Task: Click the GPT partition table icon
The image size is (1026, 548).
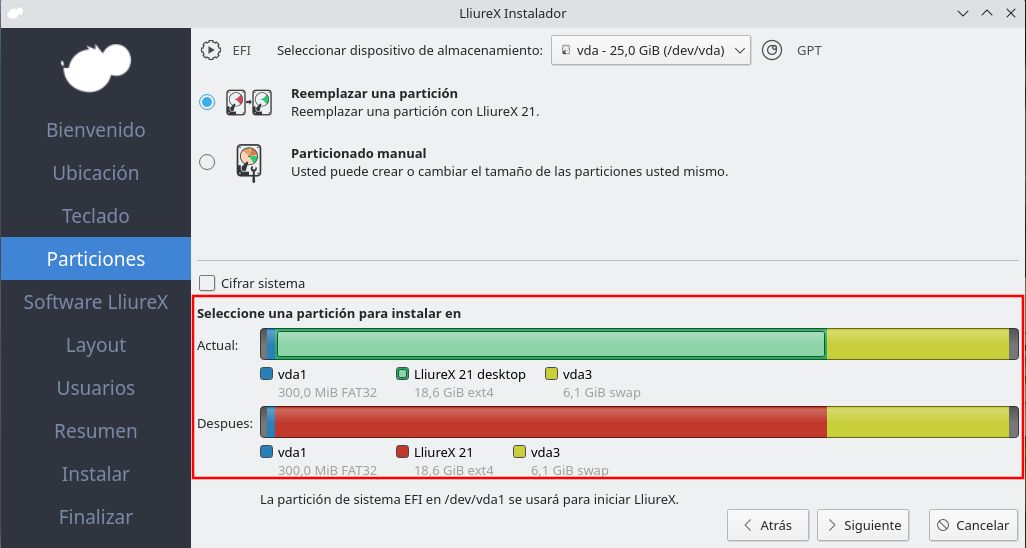Action: (771, 50)
